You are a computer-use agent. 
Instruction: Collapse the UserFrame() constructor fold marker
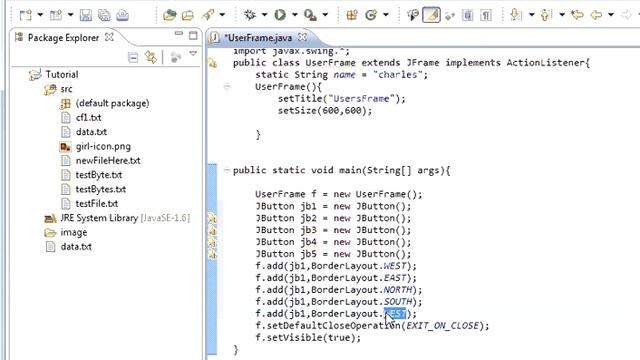pos(227,87)
